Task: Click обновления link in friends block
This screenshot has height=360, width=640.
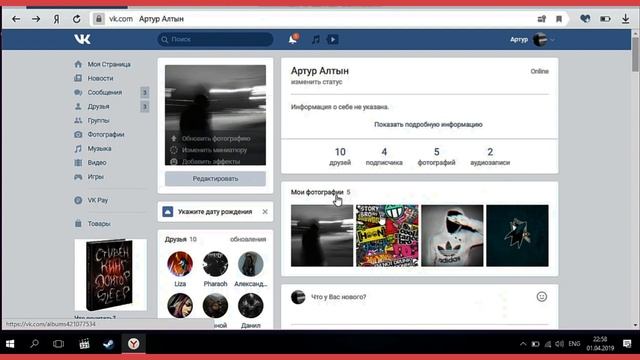Action: point(248,239)
